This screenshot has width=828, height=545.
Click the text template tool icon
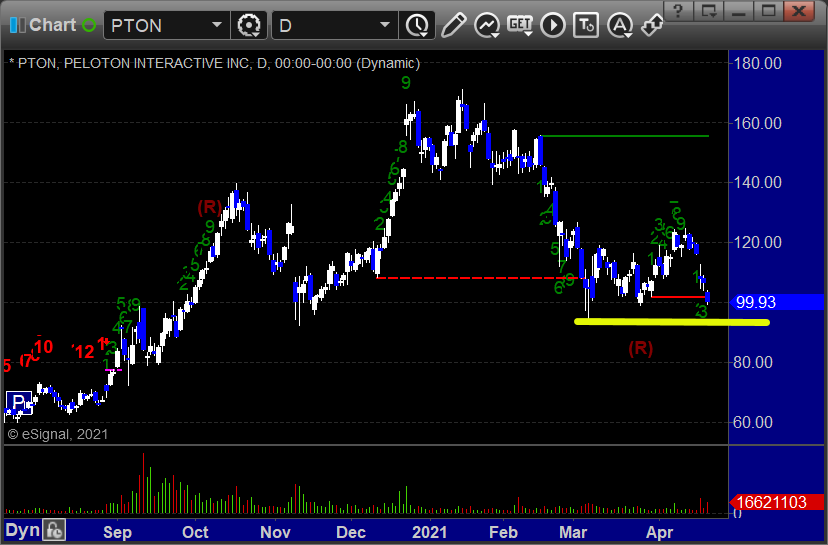click(x=586, y=25)
